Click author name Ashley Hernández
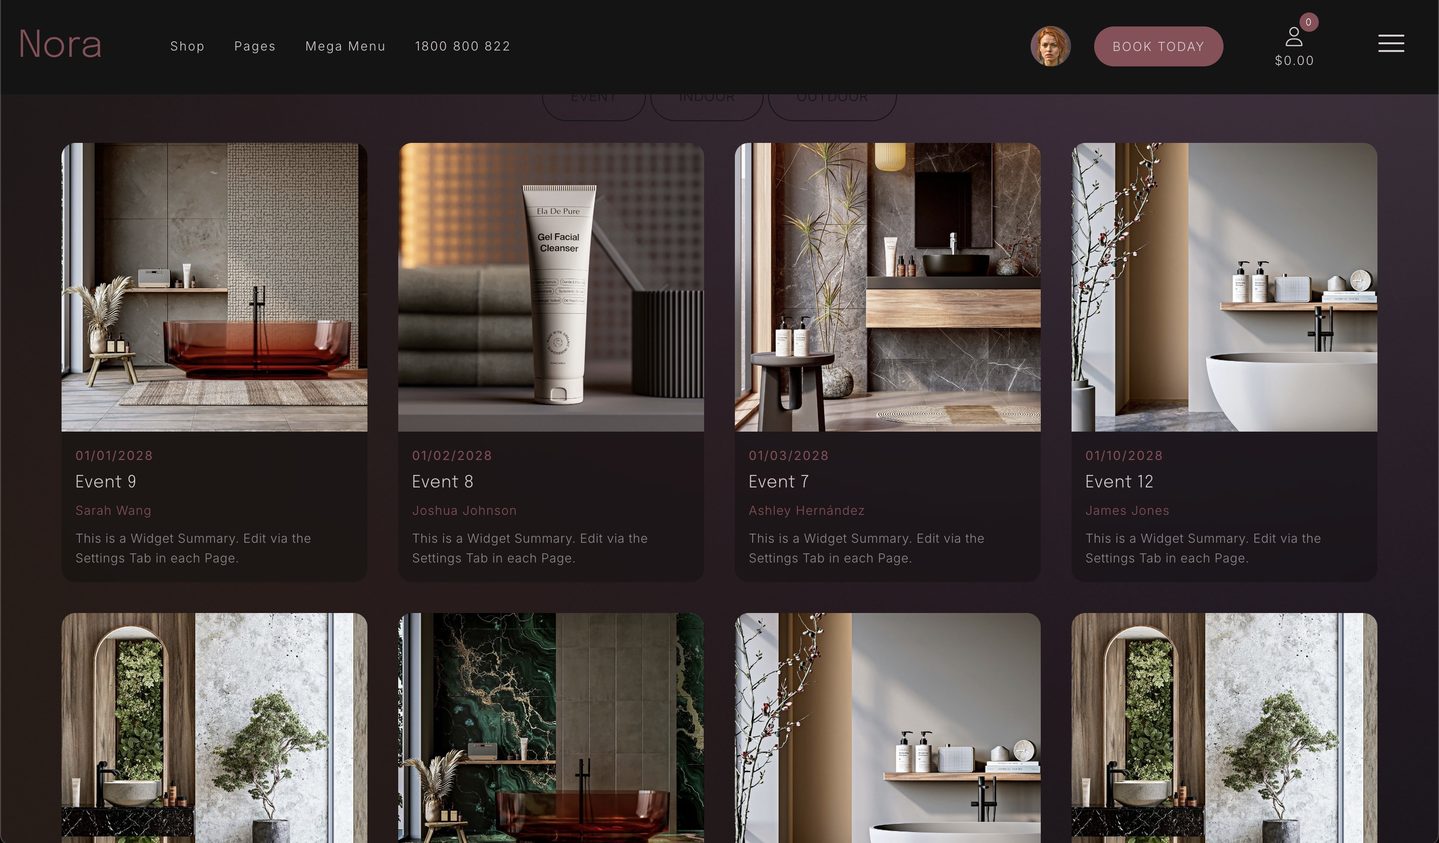This screenshot has width=1439, height=843. tap(806, 511)
